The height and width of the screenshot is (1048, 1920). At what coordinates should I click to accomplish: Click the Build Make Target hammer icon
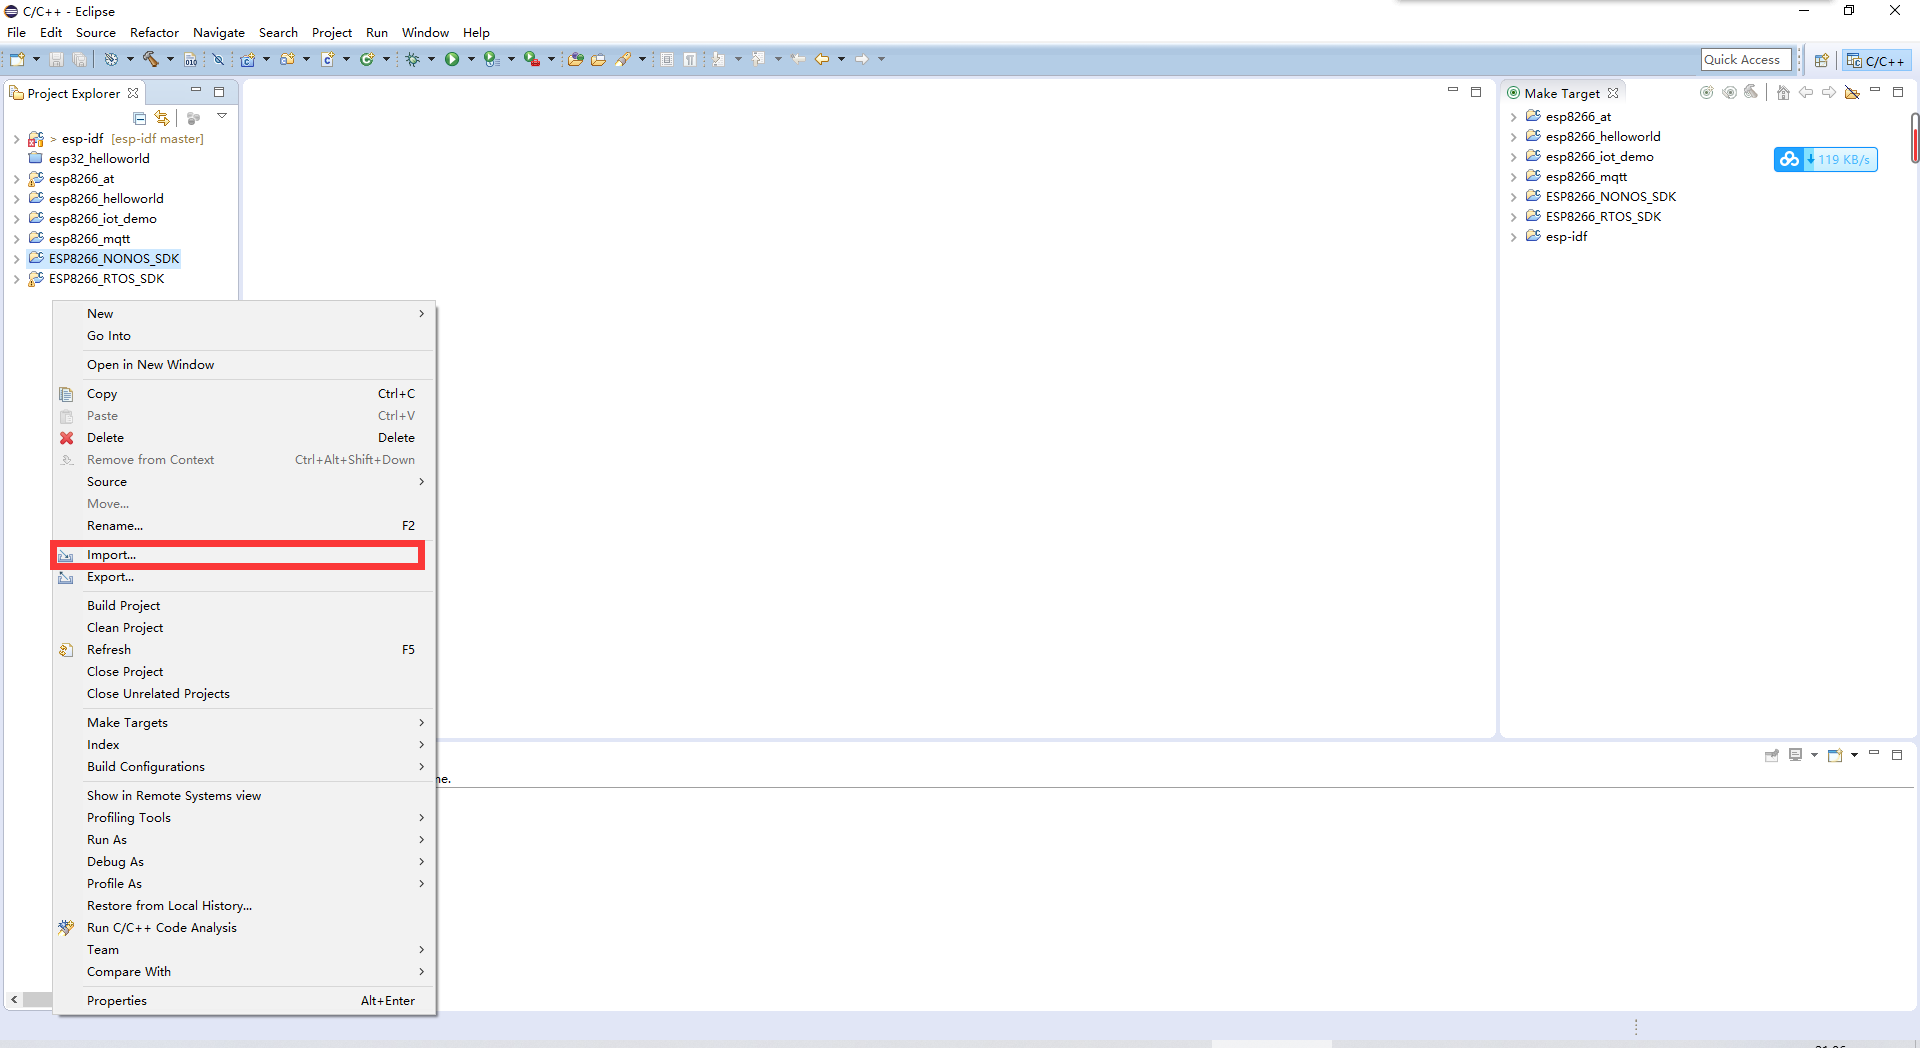coord(1751,93)
